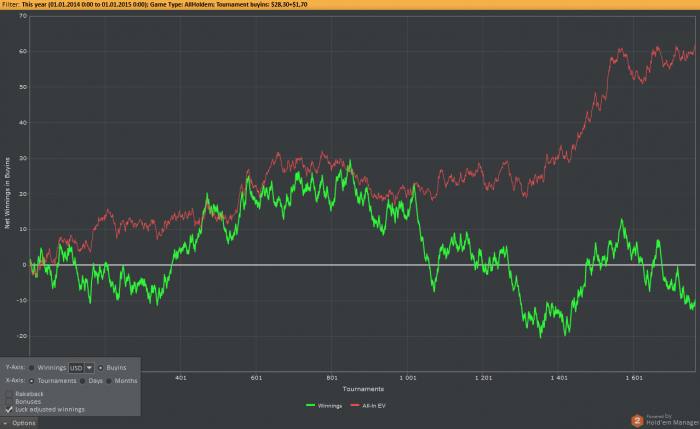The width and height of the screenshot is (700, 429).
Task: Click x-axis tick label 1 401
Action: coord(559,378)
